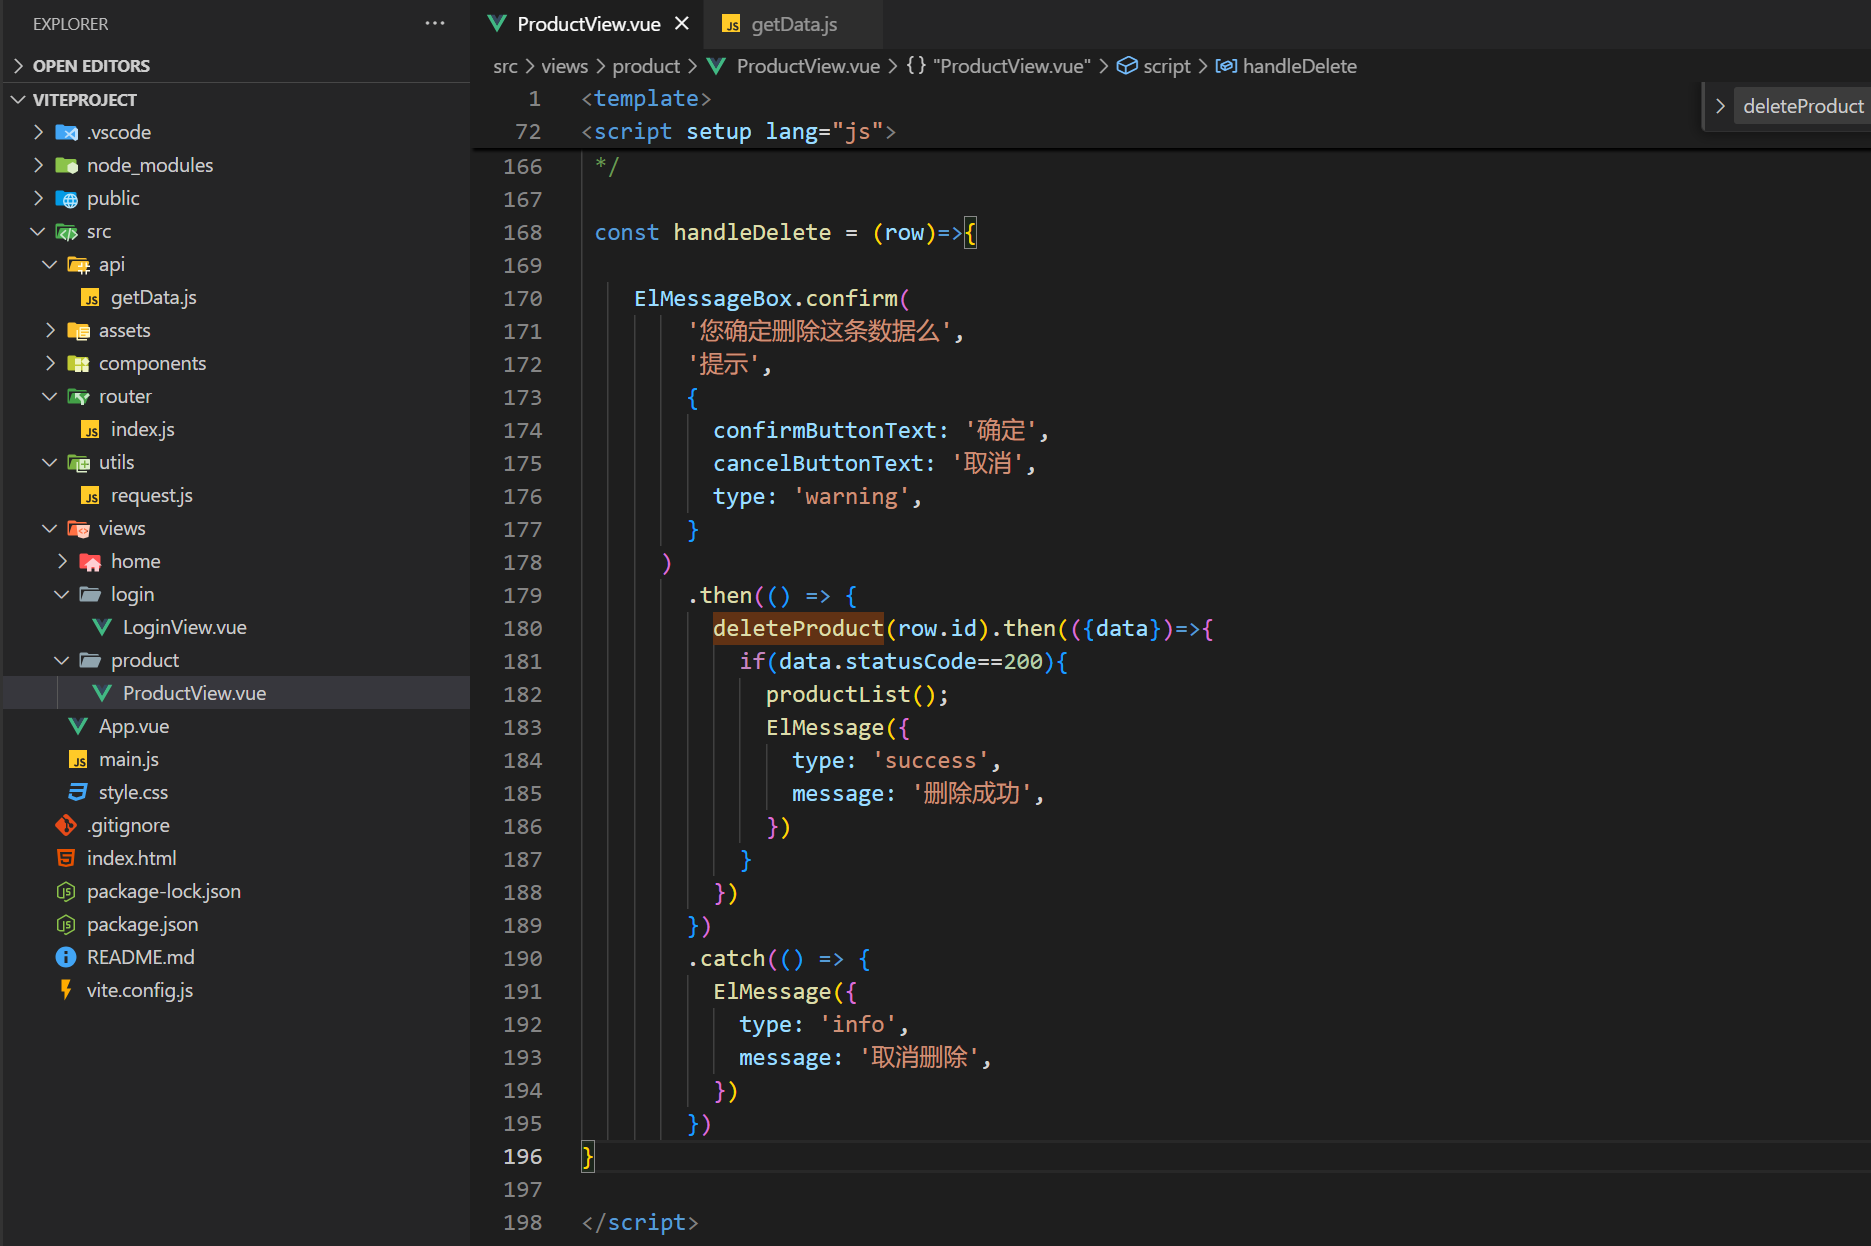Screen dimensions: 1871x1246
Task: Click the assets folder icon
Action: pos(79,330)
